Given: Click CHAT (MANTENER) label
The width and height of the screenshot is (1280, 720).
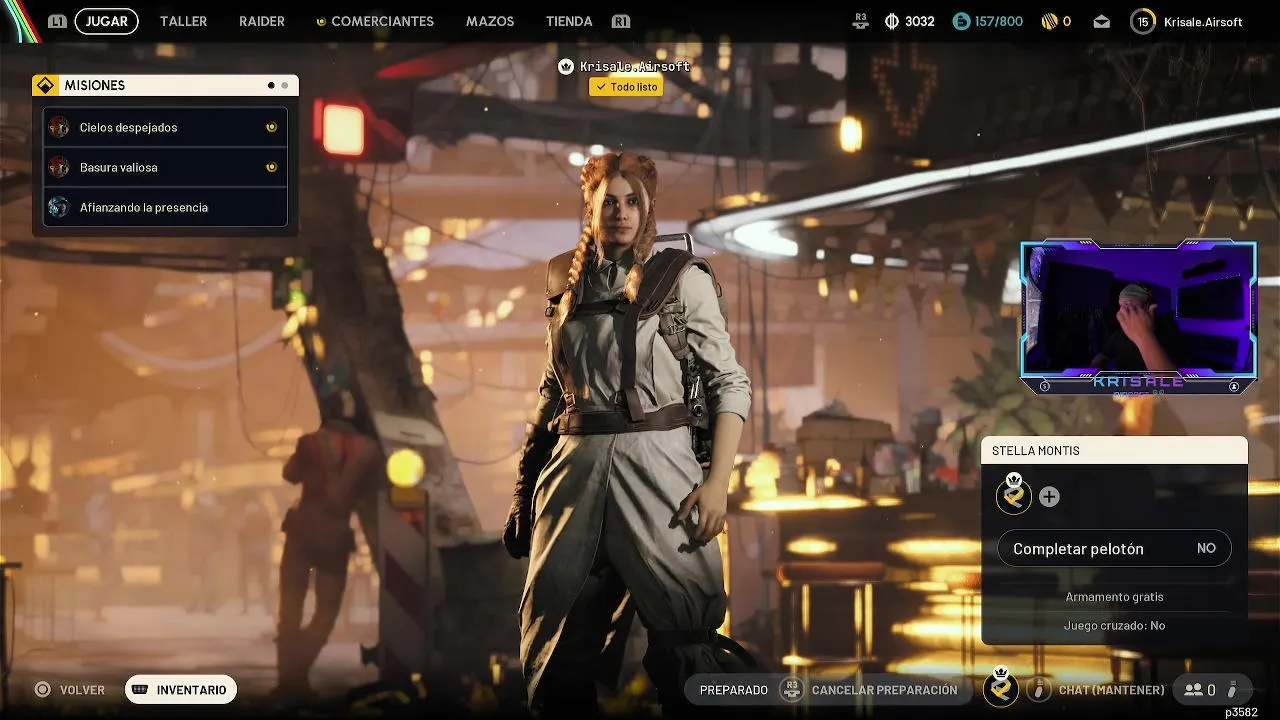Looking at the screenshot, I should pyautogui.click(x=1111, y=690).
